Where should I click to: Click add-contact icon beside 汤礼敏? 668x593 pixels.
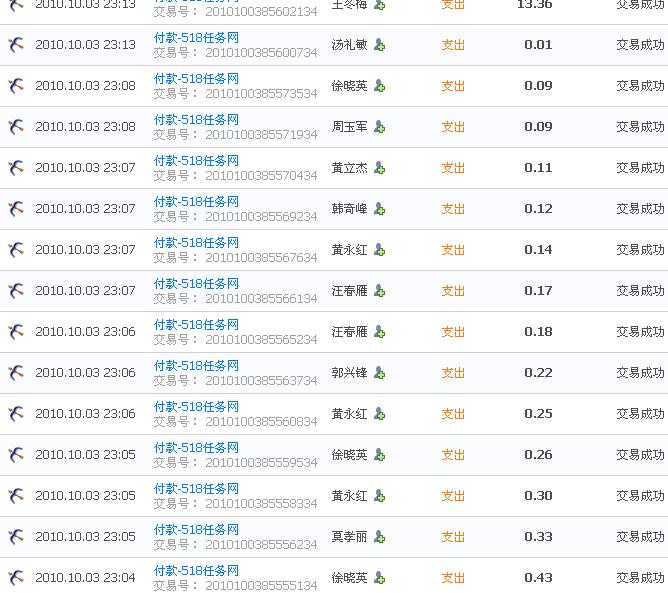(380, 45)
